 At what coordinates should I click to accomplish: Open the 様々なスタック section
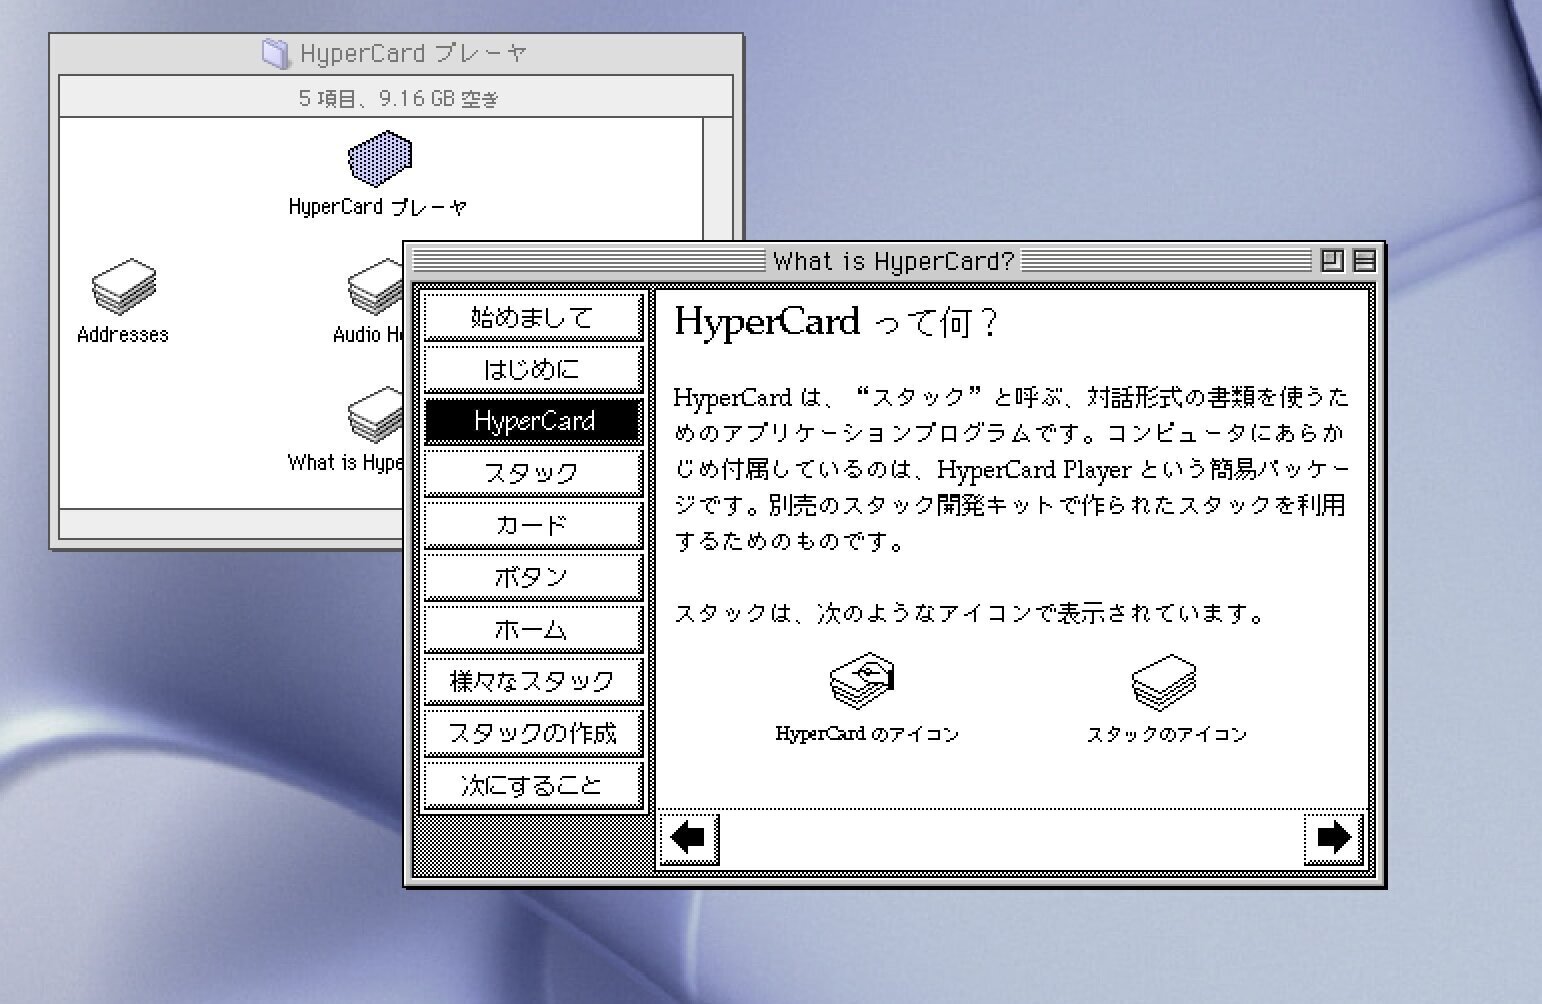point(532,681)
